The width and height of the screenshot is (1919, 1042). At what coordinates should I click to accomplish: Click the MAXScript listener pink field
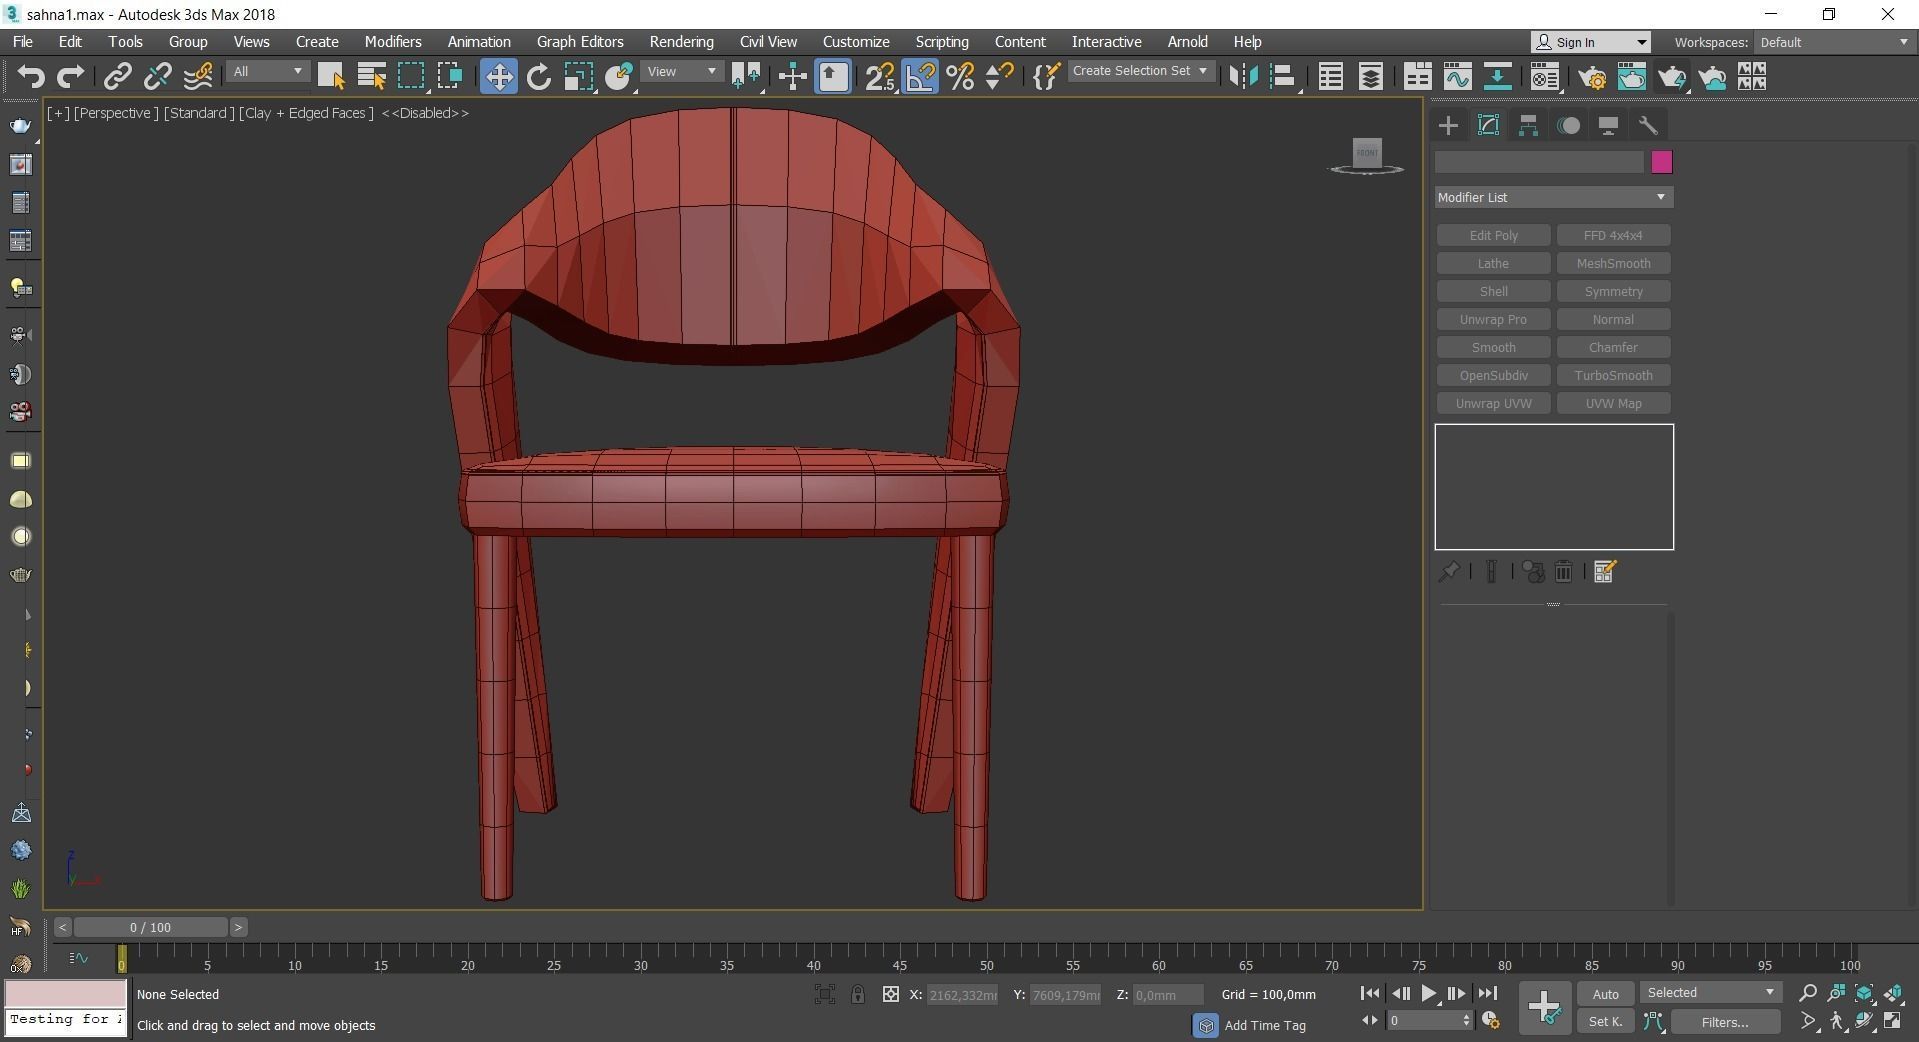click(66, 994)
